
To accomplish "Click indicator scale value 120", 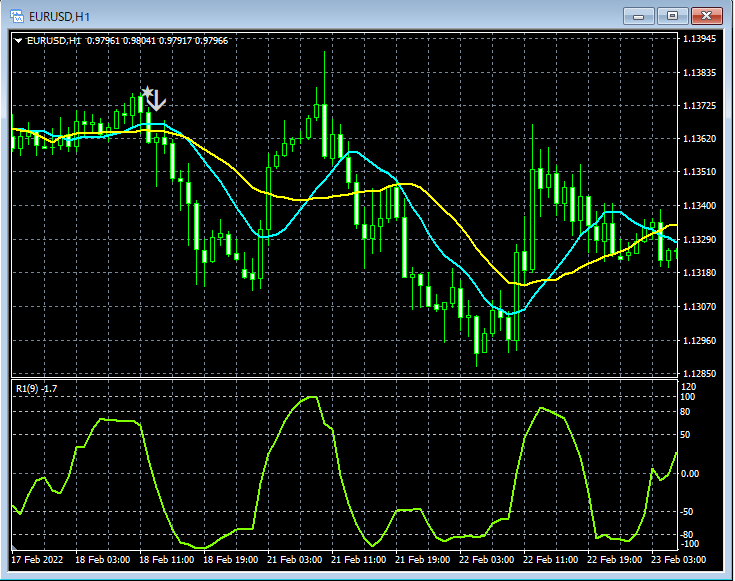I will [x=689, y=387].
